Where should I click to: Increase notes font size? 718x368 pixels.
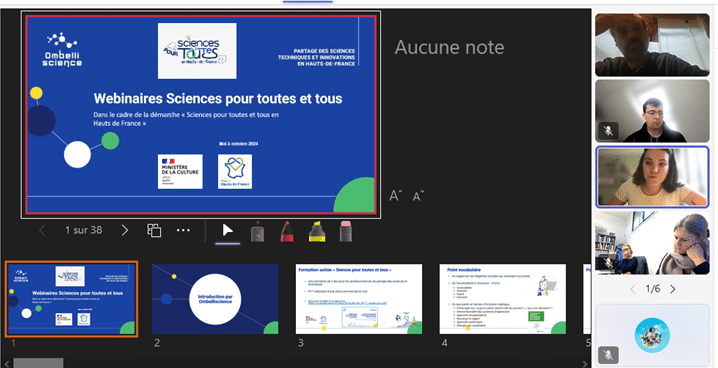(396, 196)
